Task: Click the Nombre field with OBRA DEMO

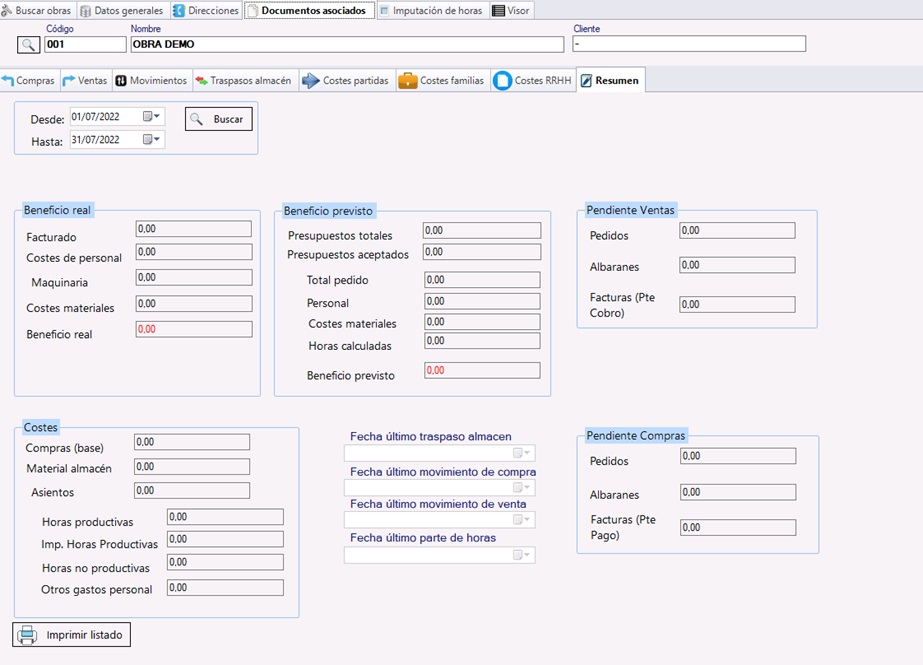Action: coord(346,45)
